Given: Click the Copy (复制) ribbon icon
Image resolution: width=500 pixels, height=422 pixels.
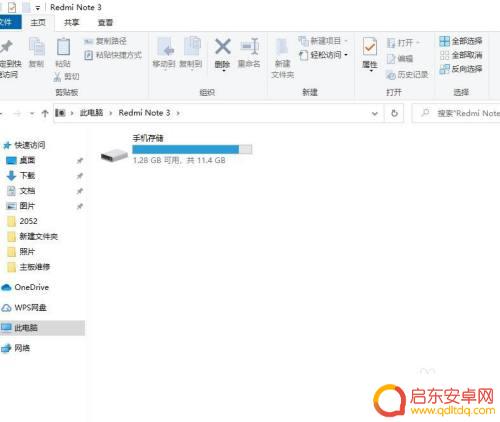Looking at the screenshot, I should click(x=37, y=47).
